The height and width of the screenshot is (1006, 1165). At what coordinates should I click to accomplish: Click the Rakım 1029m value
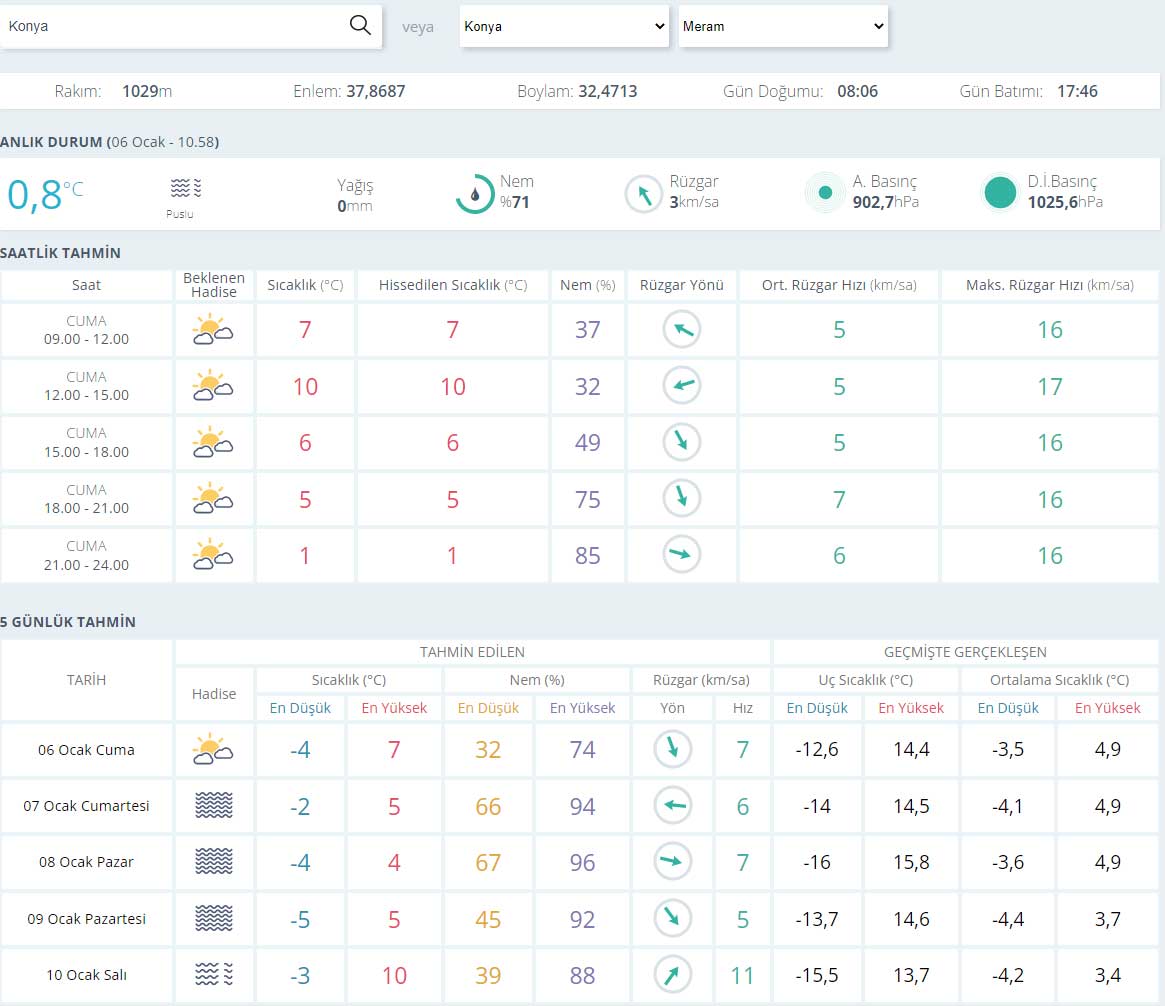point(147,91)
